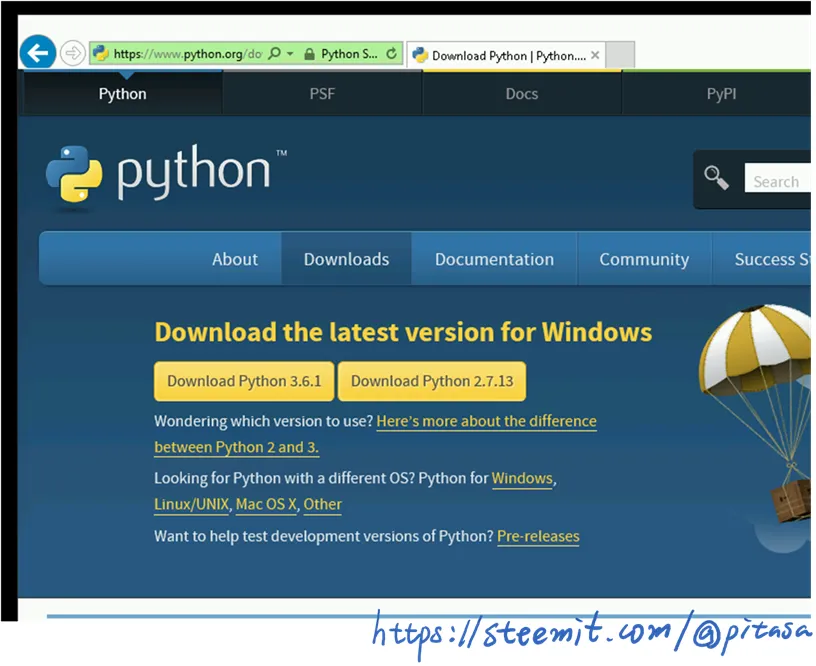Open the About menu item
The width and height of the screenshot is (816, 666).
tap(235, 259)
